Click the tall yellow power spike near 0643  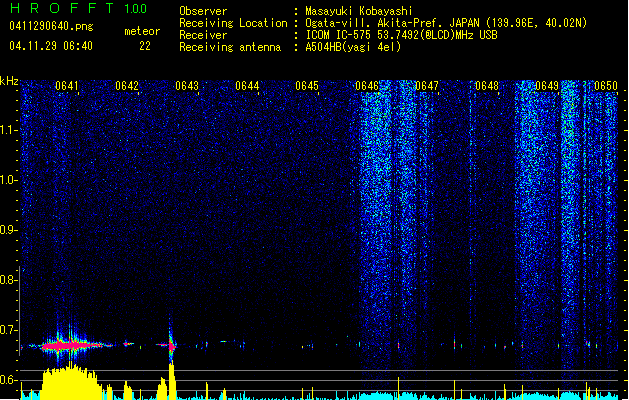172,381
